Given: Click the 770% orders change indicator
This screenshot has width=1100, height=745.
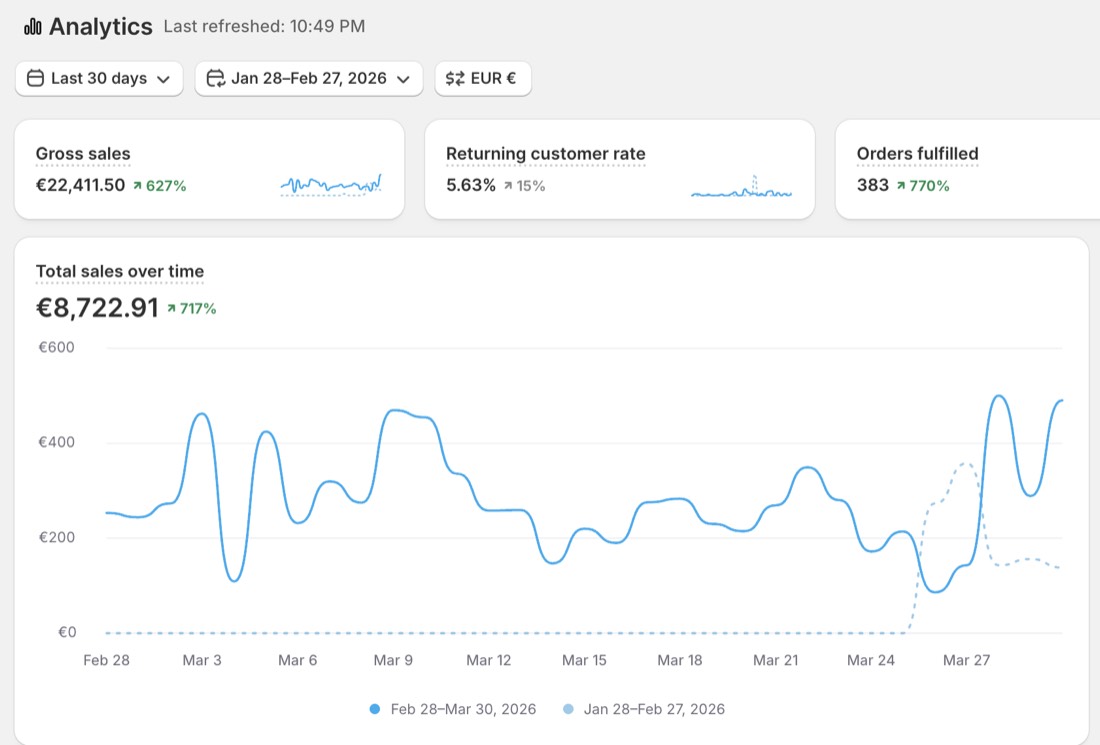Looking at the screenshot, I should (x=923, y=186).
